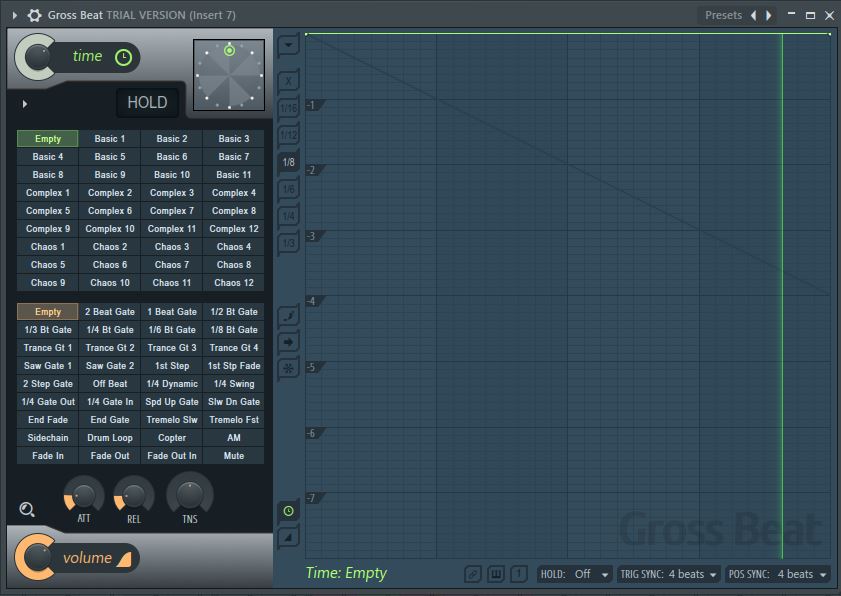Select next preset arrow
The width and height of the screenshot is (841, 596).
[x=769, y=15]
